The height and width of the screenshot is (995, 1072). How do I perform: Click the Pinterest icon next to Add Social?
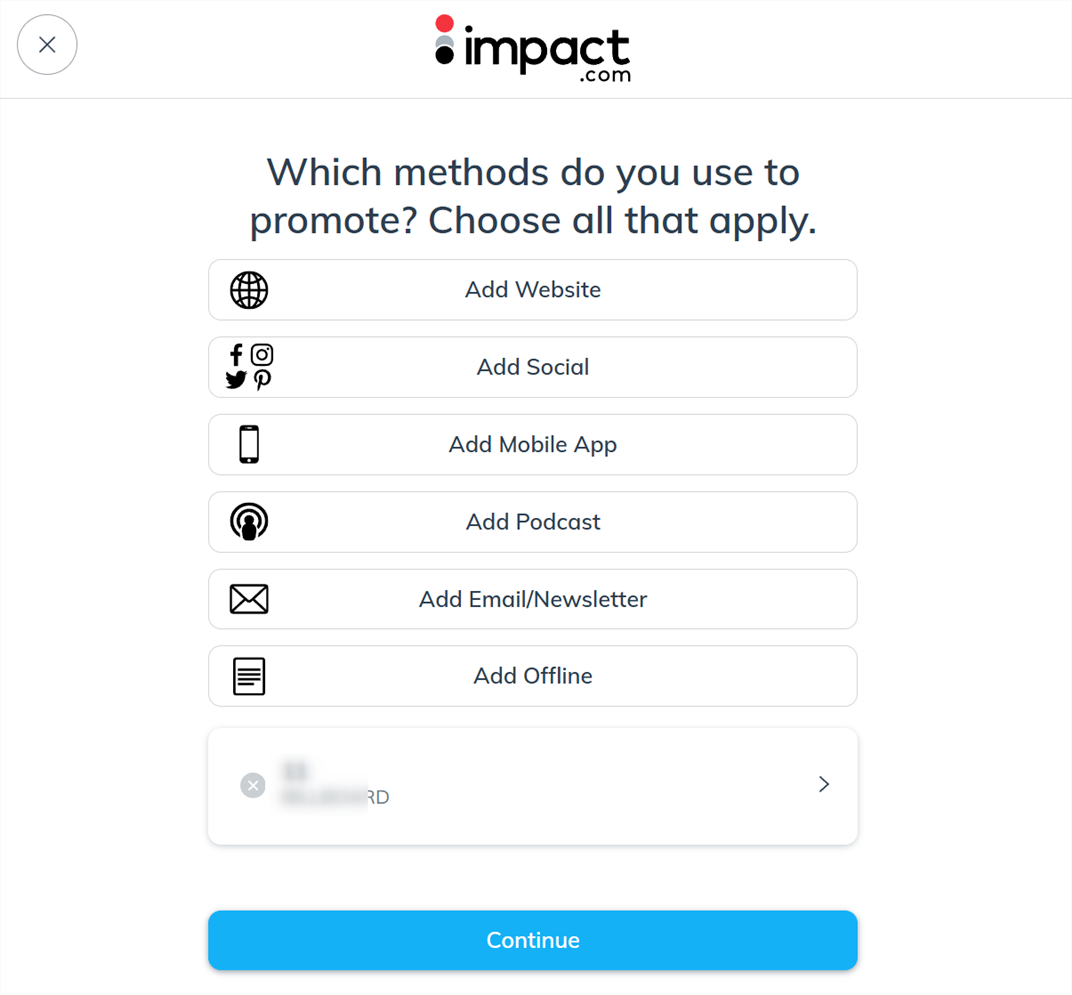coord(262,380)
